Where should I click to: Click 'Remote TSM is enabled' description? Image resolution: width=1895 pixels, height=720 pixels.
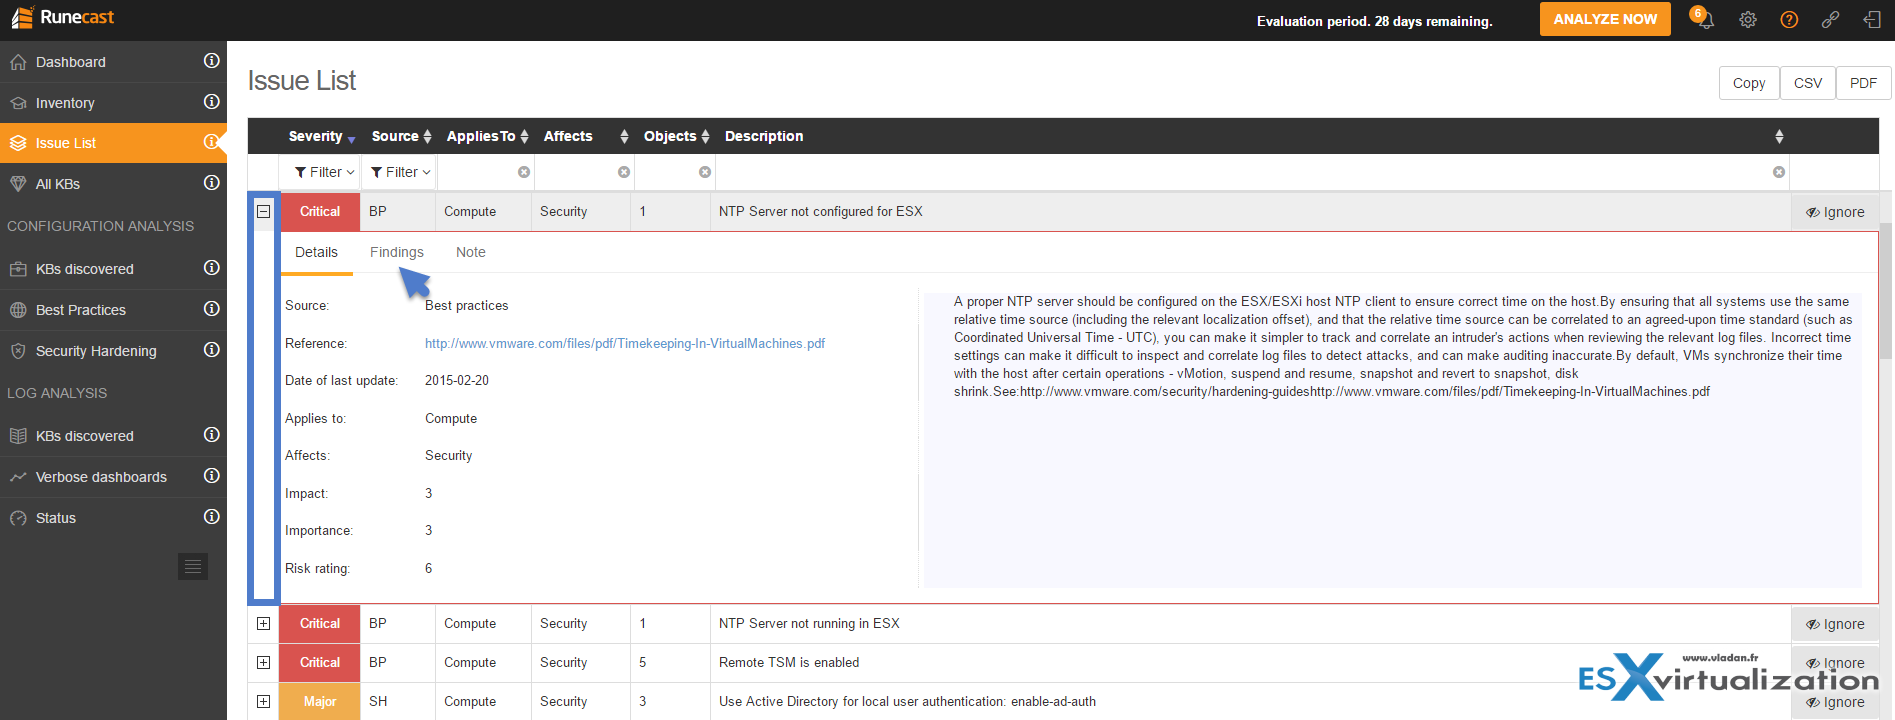tap(789, 662)
